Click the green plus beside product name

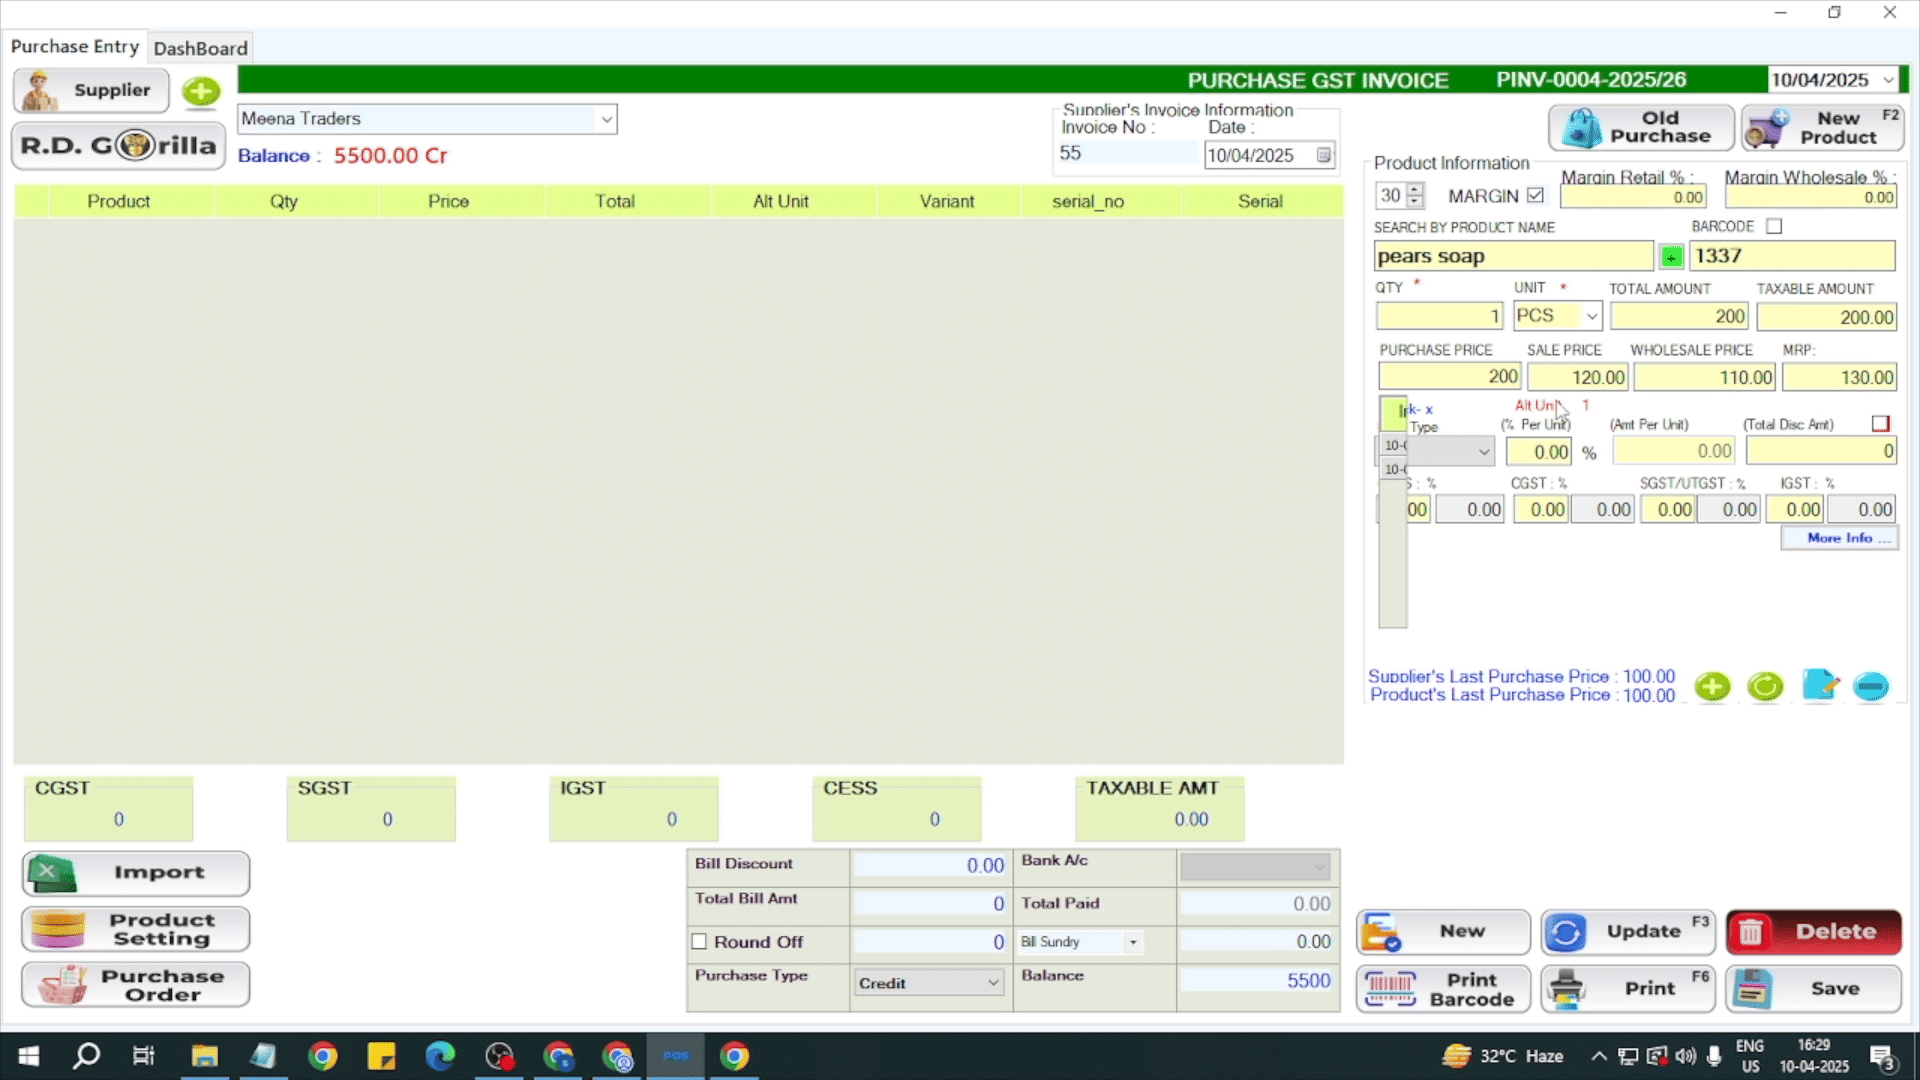point(1671,257)
